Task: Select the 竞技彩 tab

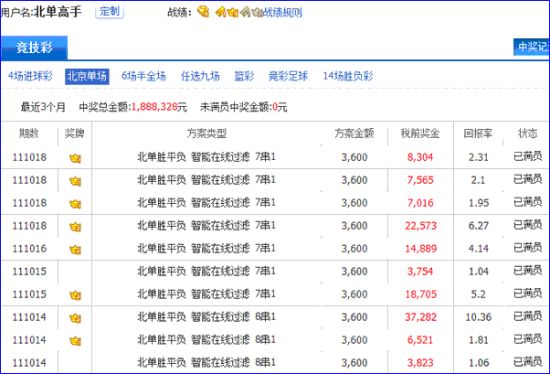Action: tap(34, 47)
